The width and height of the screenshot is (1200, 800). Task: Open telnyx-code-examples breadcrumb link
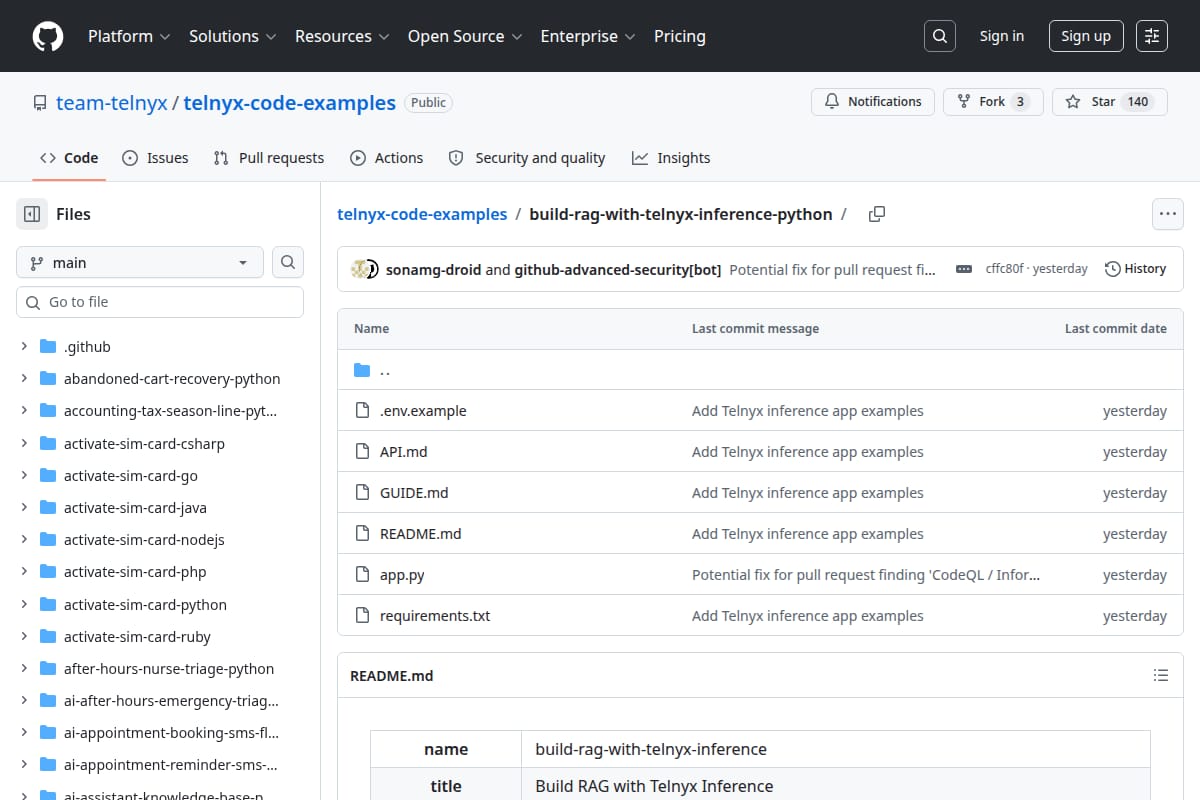422,214
